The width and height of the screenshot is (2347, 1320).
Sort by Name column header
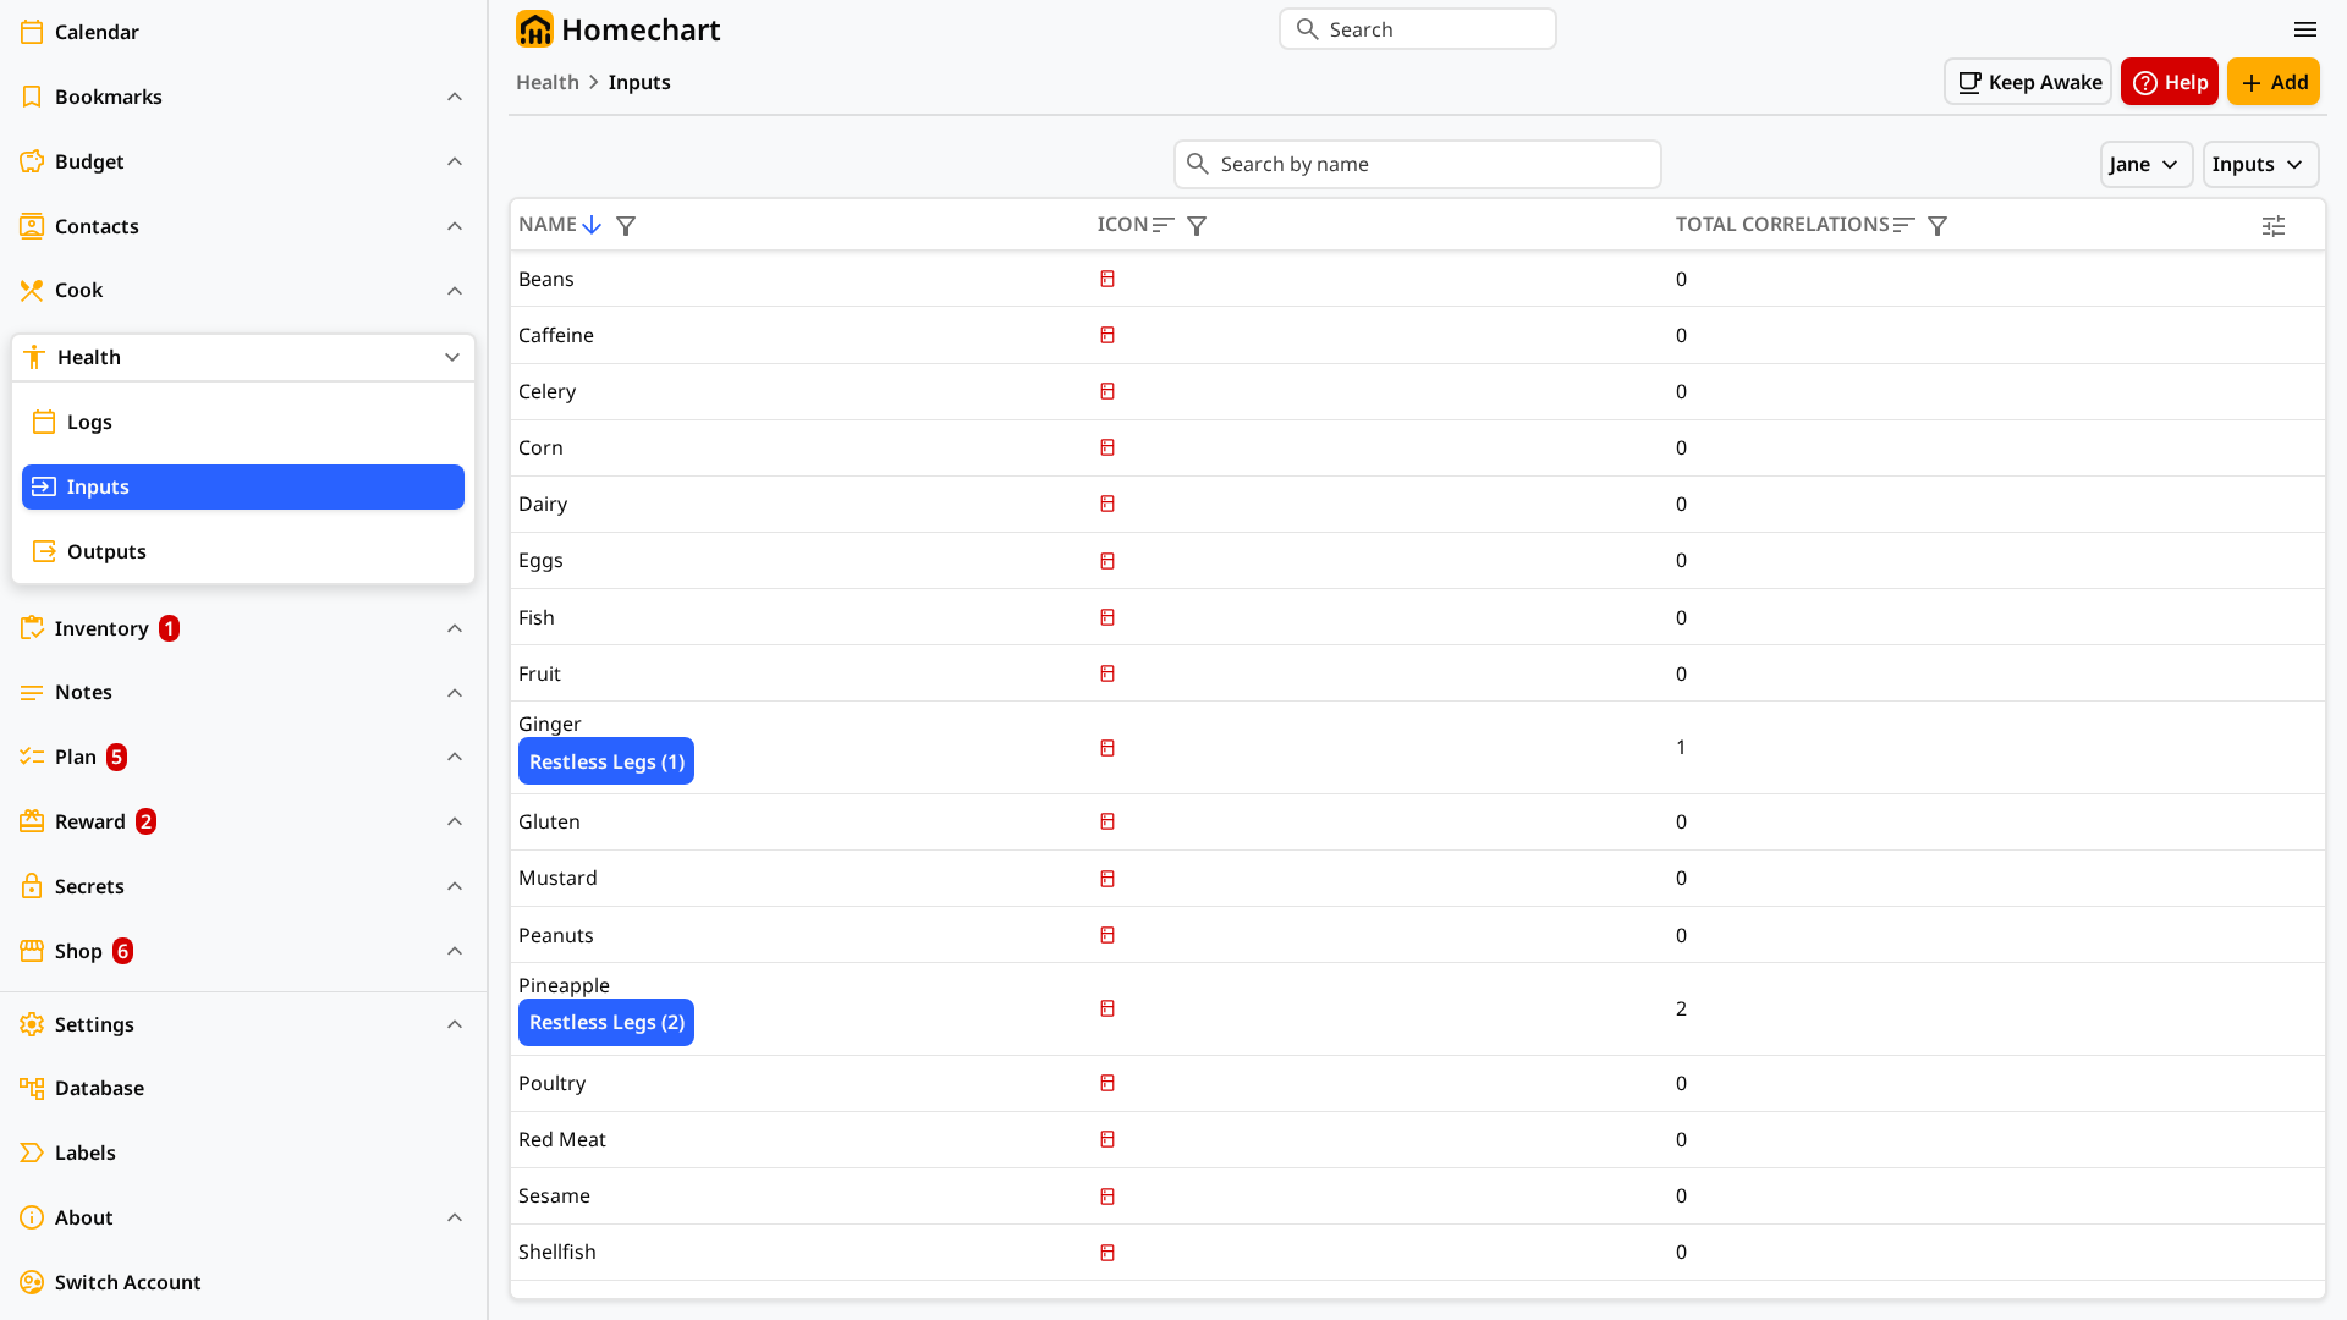pyautogui.click(x=560, y=225)
